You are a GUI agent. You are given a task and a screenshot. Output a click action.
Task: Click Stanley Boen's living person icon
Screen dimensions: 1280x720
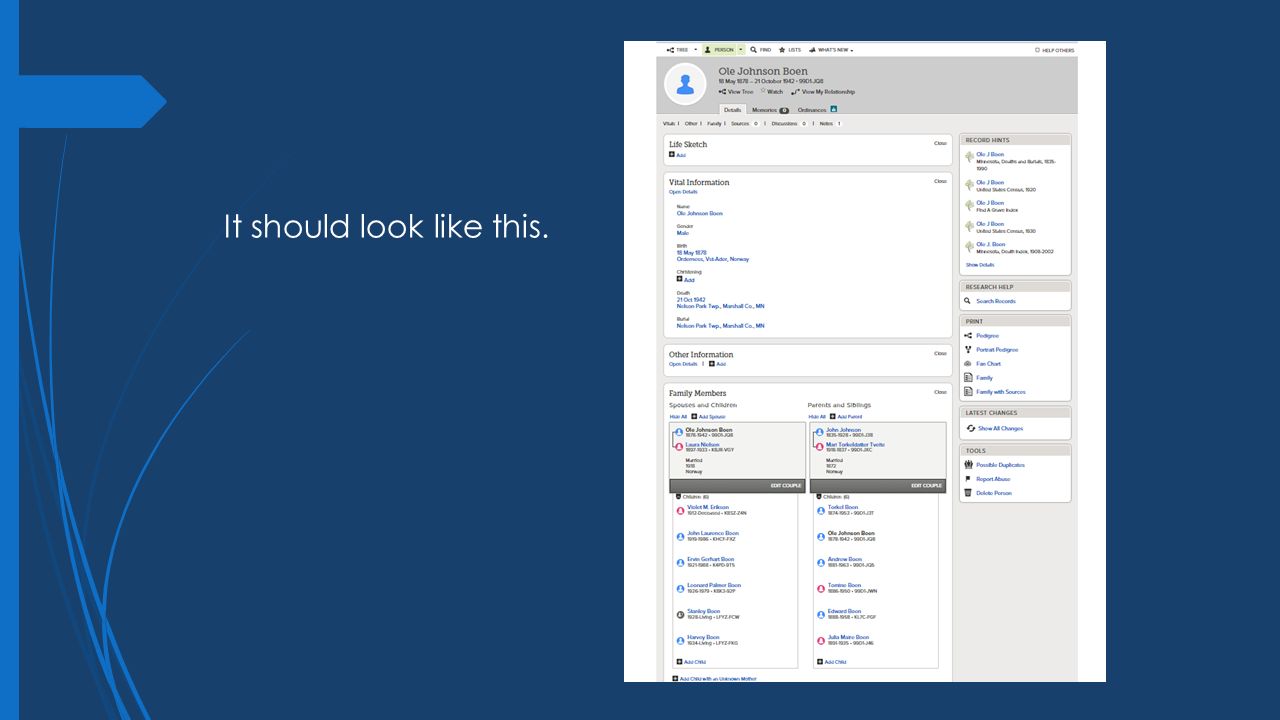point(681,614)
